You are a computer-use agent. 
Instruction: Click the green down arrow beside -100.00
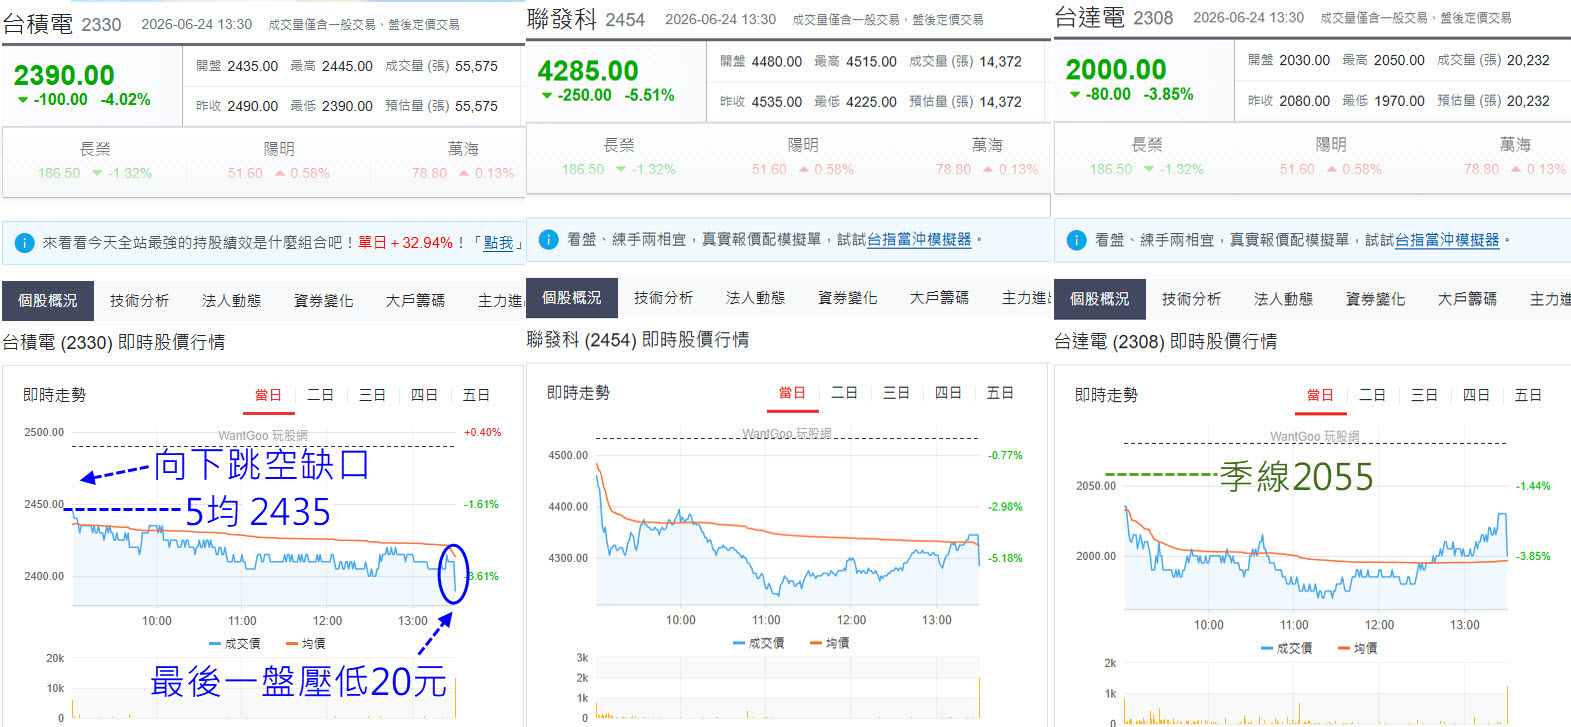(23, 100)
